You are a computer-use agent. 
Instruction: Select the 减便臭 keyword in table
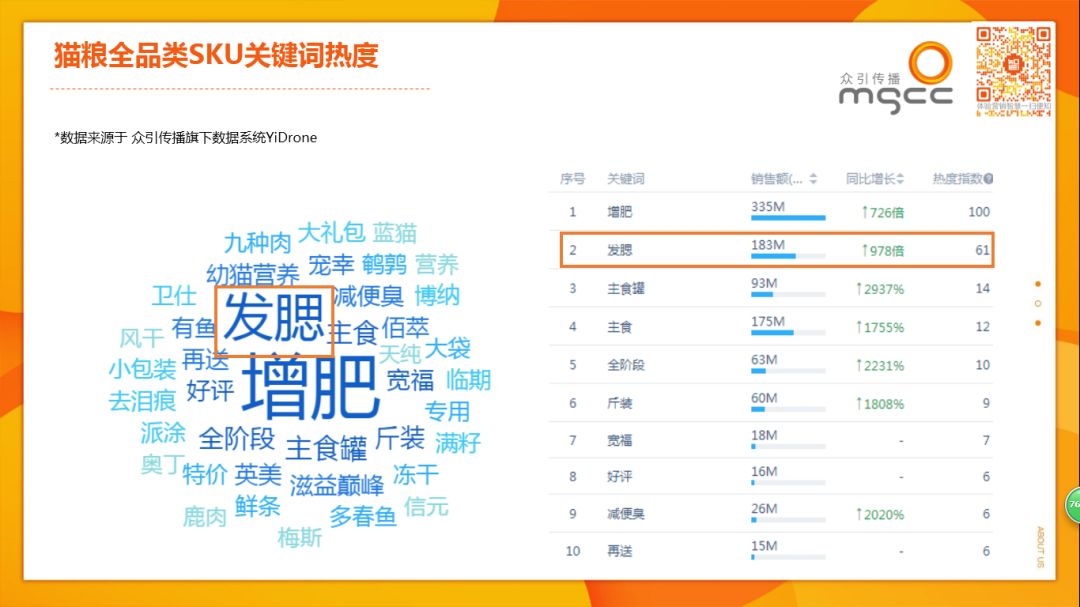(x=625, y=514)
